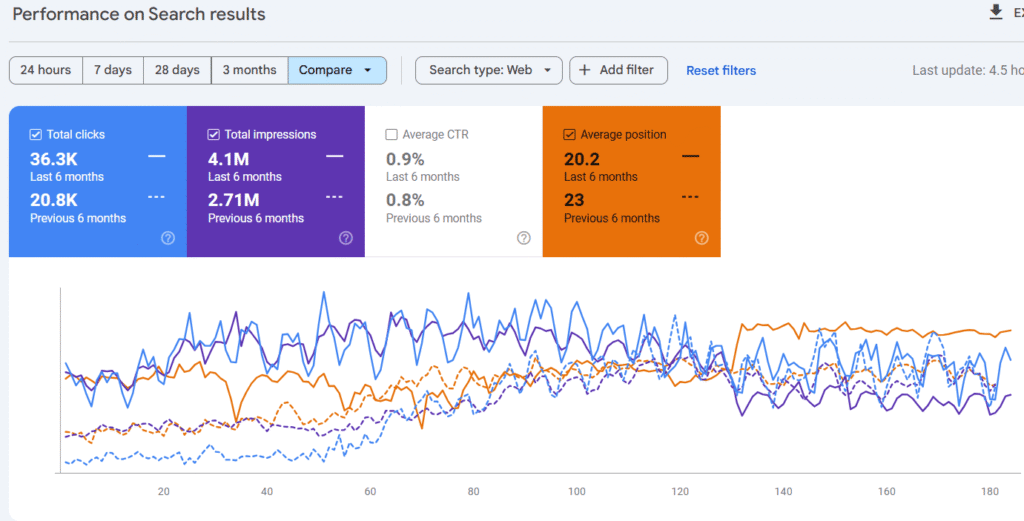The width and height of the screenshot is (1024, 521).
Task: Click help icon on Average CTR card
Action: point(524,238)
